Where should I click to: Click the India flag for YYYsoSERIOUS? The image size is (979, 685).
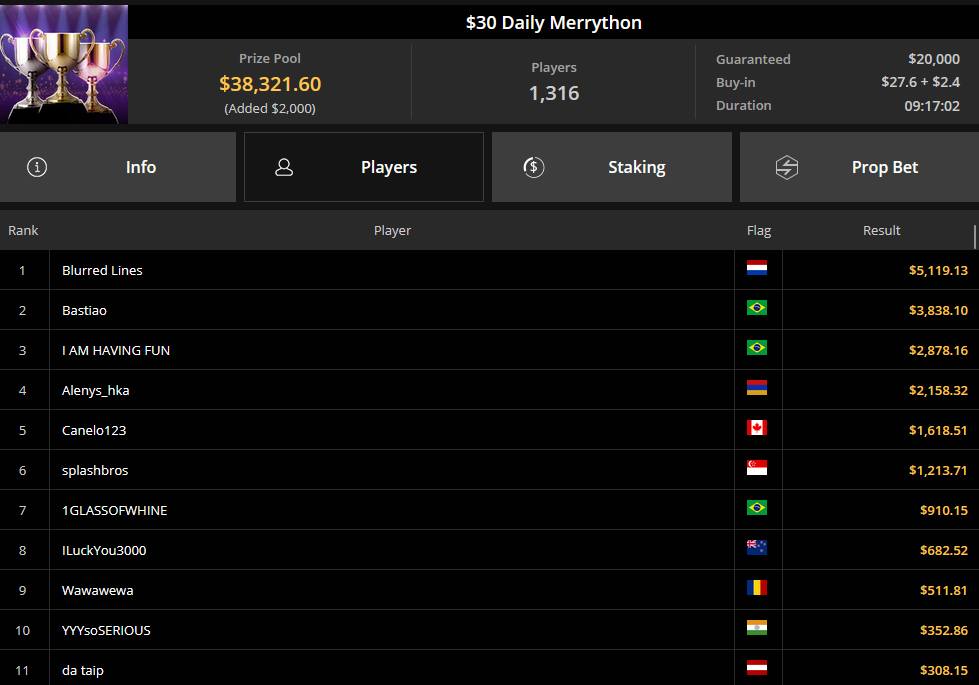(x=757, y=628)
